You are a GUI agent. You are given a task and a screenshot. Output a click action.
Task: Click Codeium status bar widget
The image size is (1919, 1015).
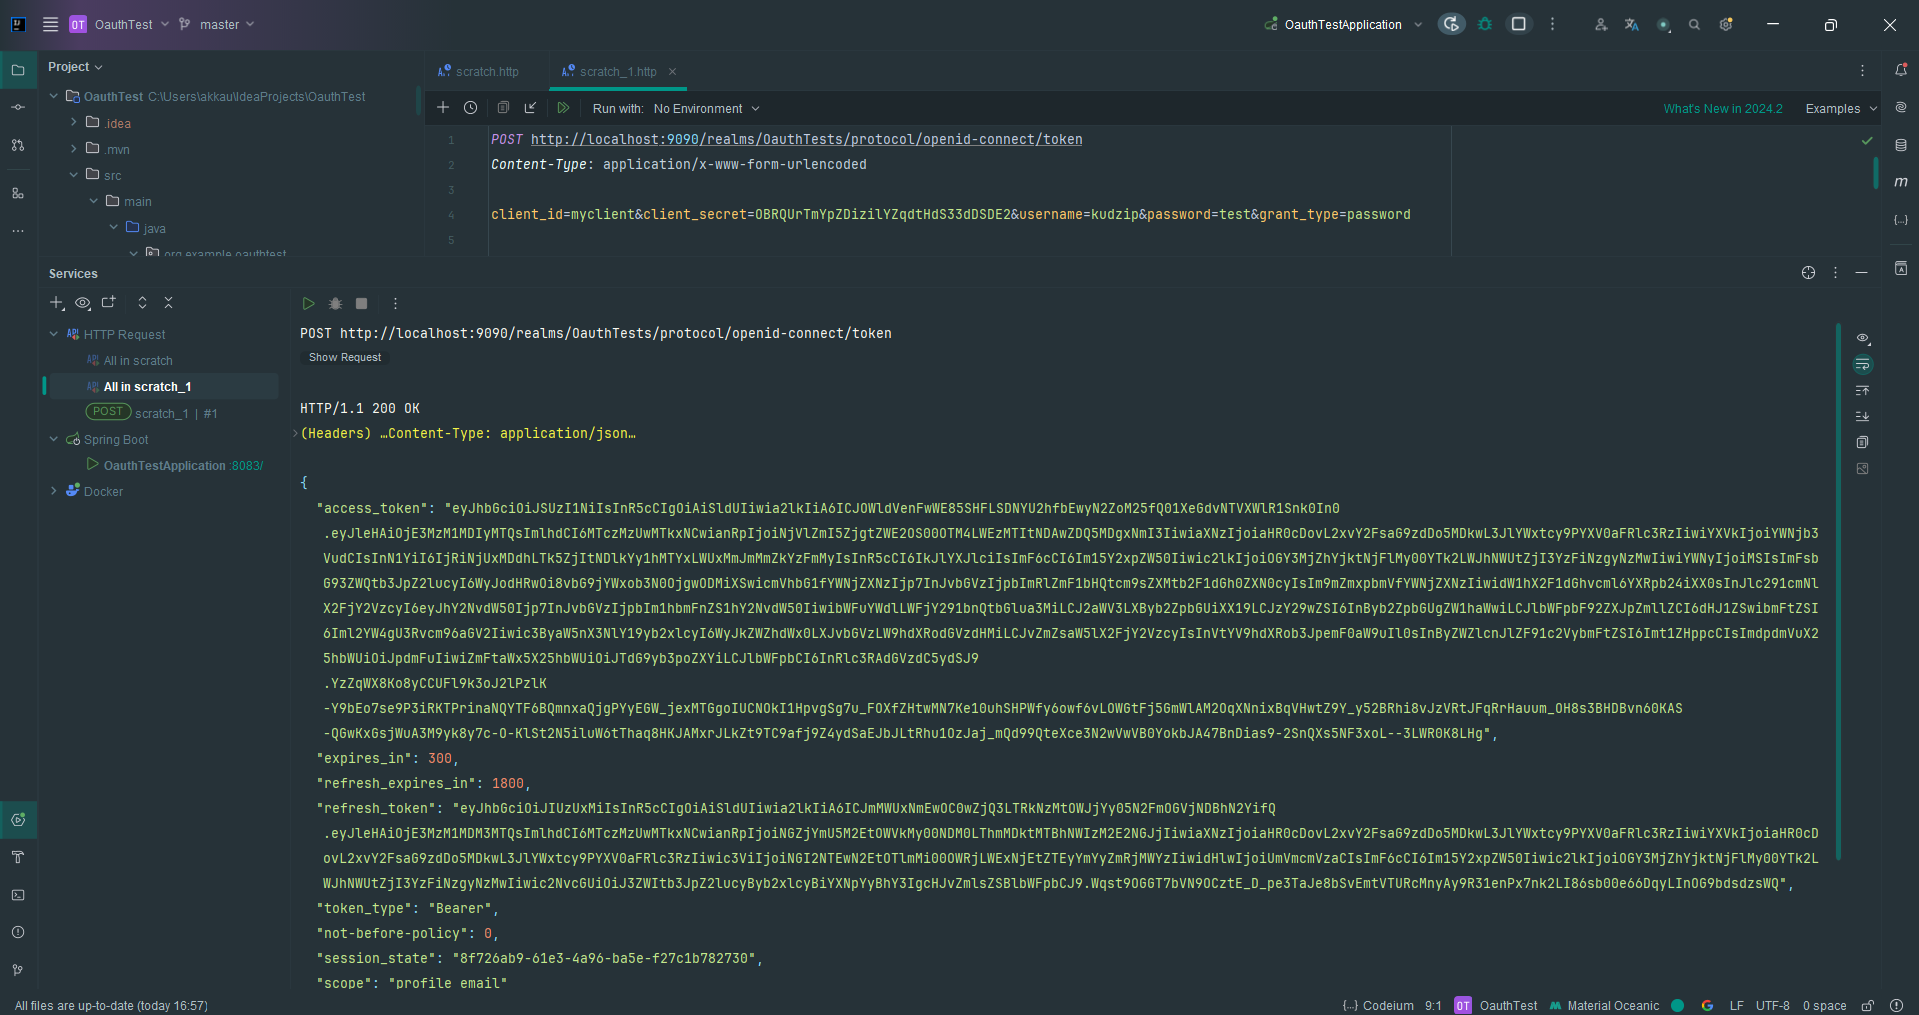point(1378,1006)
